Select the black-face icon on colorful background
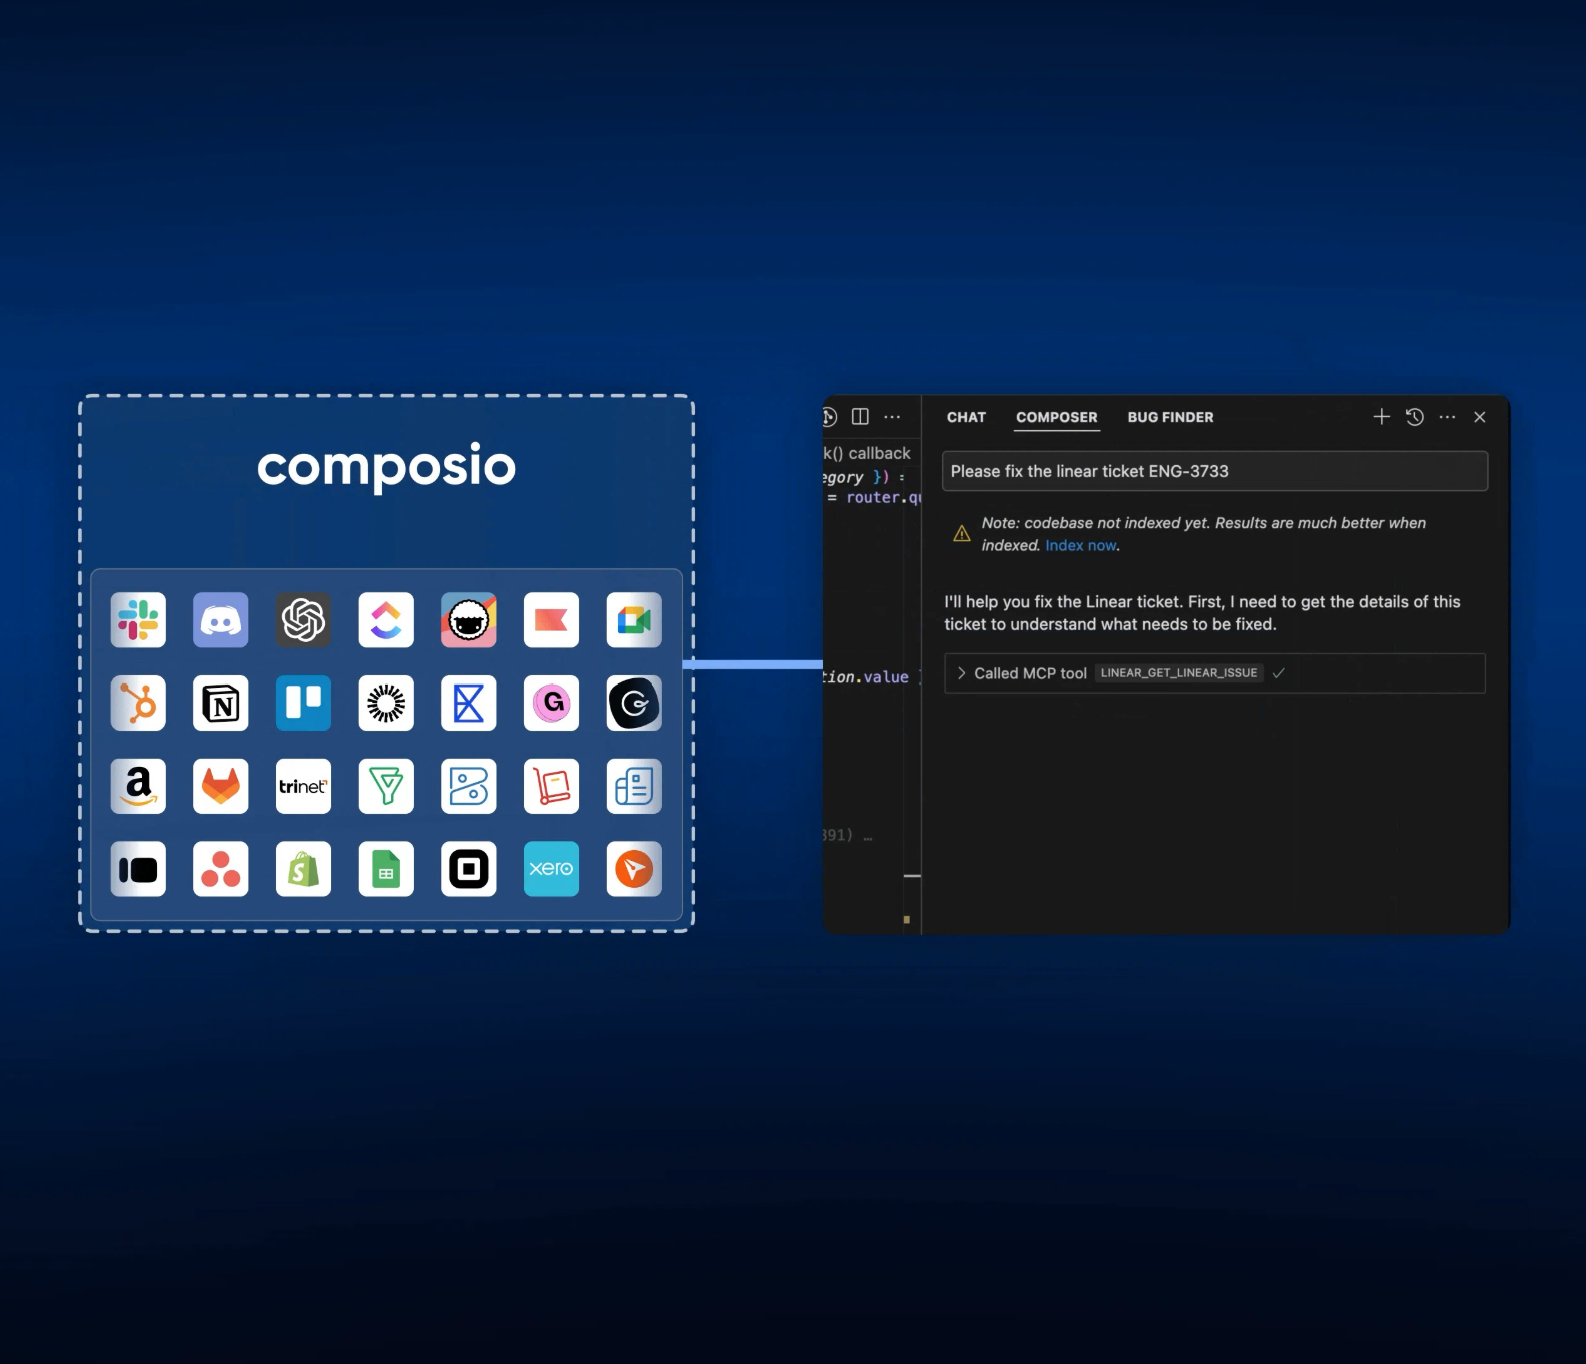This screenshot has height=1364, width=1586. [x=469, y=620]
